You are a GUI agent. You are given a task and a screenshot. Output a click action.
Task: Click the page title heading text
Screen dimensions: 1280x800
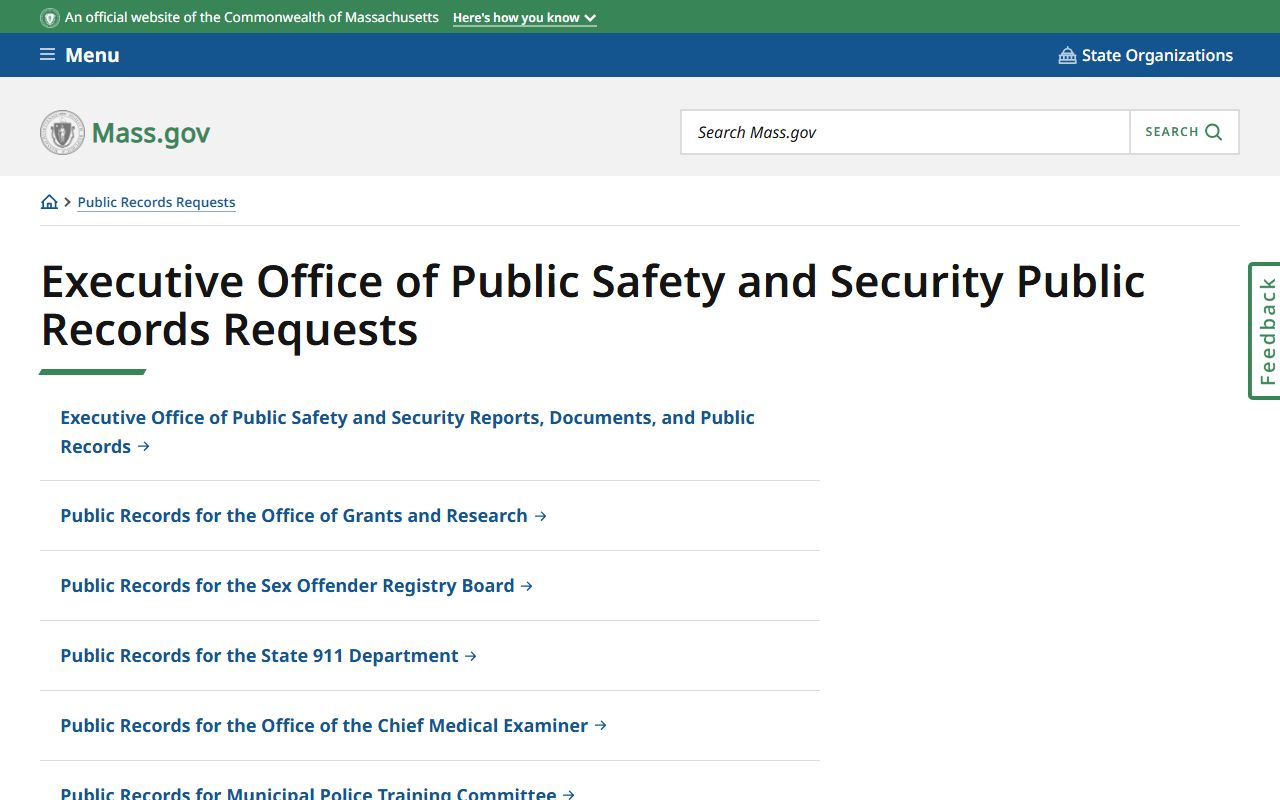593,305
